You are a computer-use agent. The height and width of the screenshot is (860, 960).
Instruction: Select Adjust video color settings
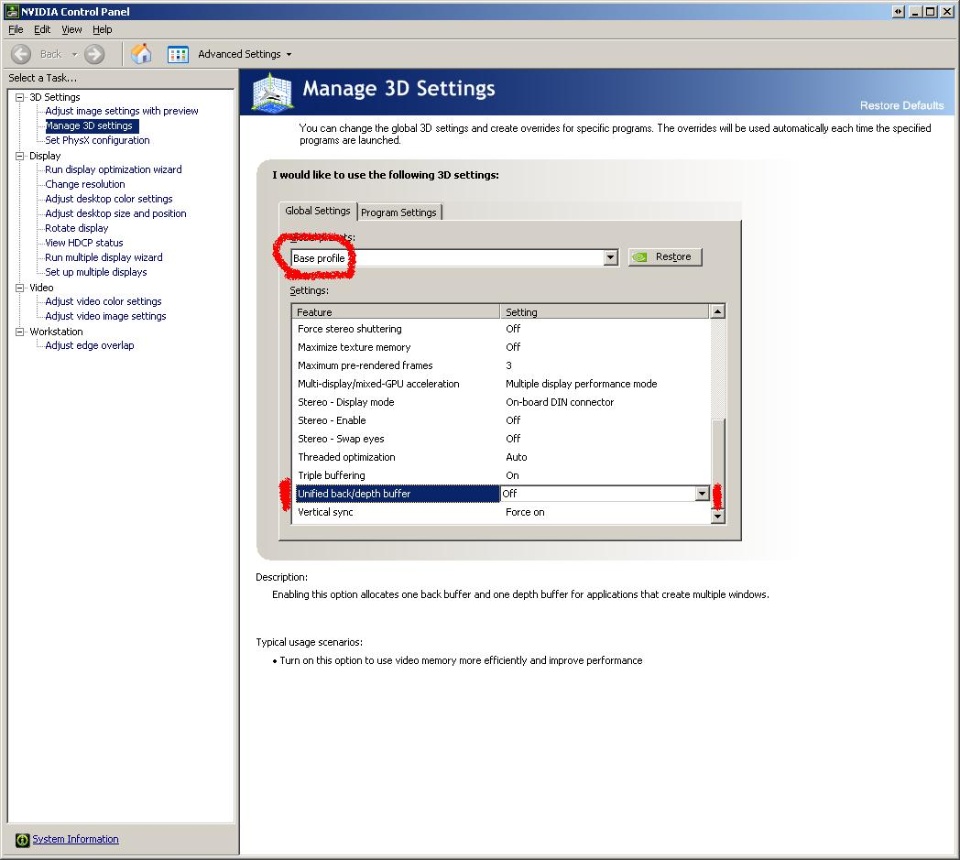point(103,302)
